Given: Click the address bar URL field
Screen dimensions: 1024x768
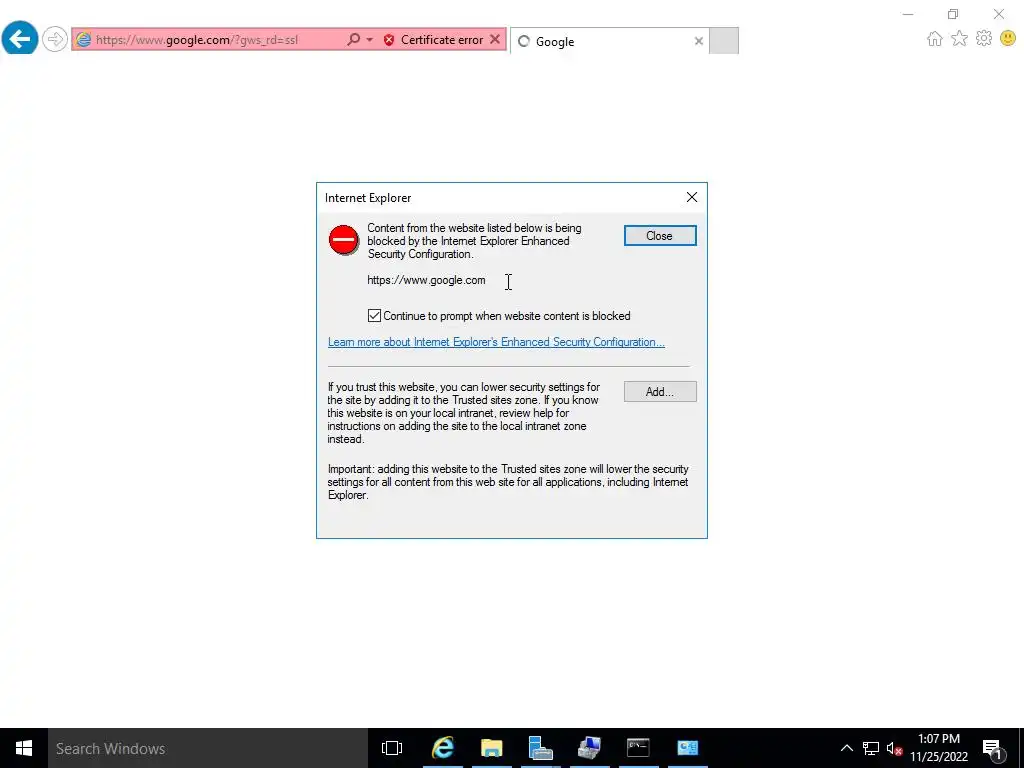Looking at the screenshot, I should [x=219, y=40].
